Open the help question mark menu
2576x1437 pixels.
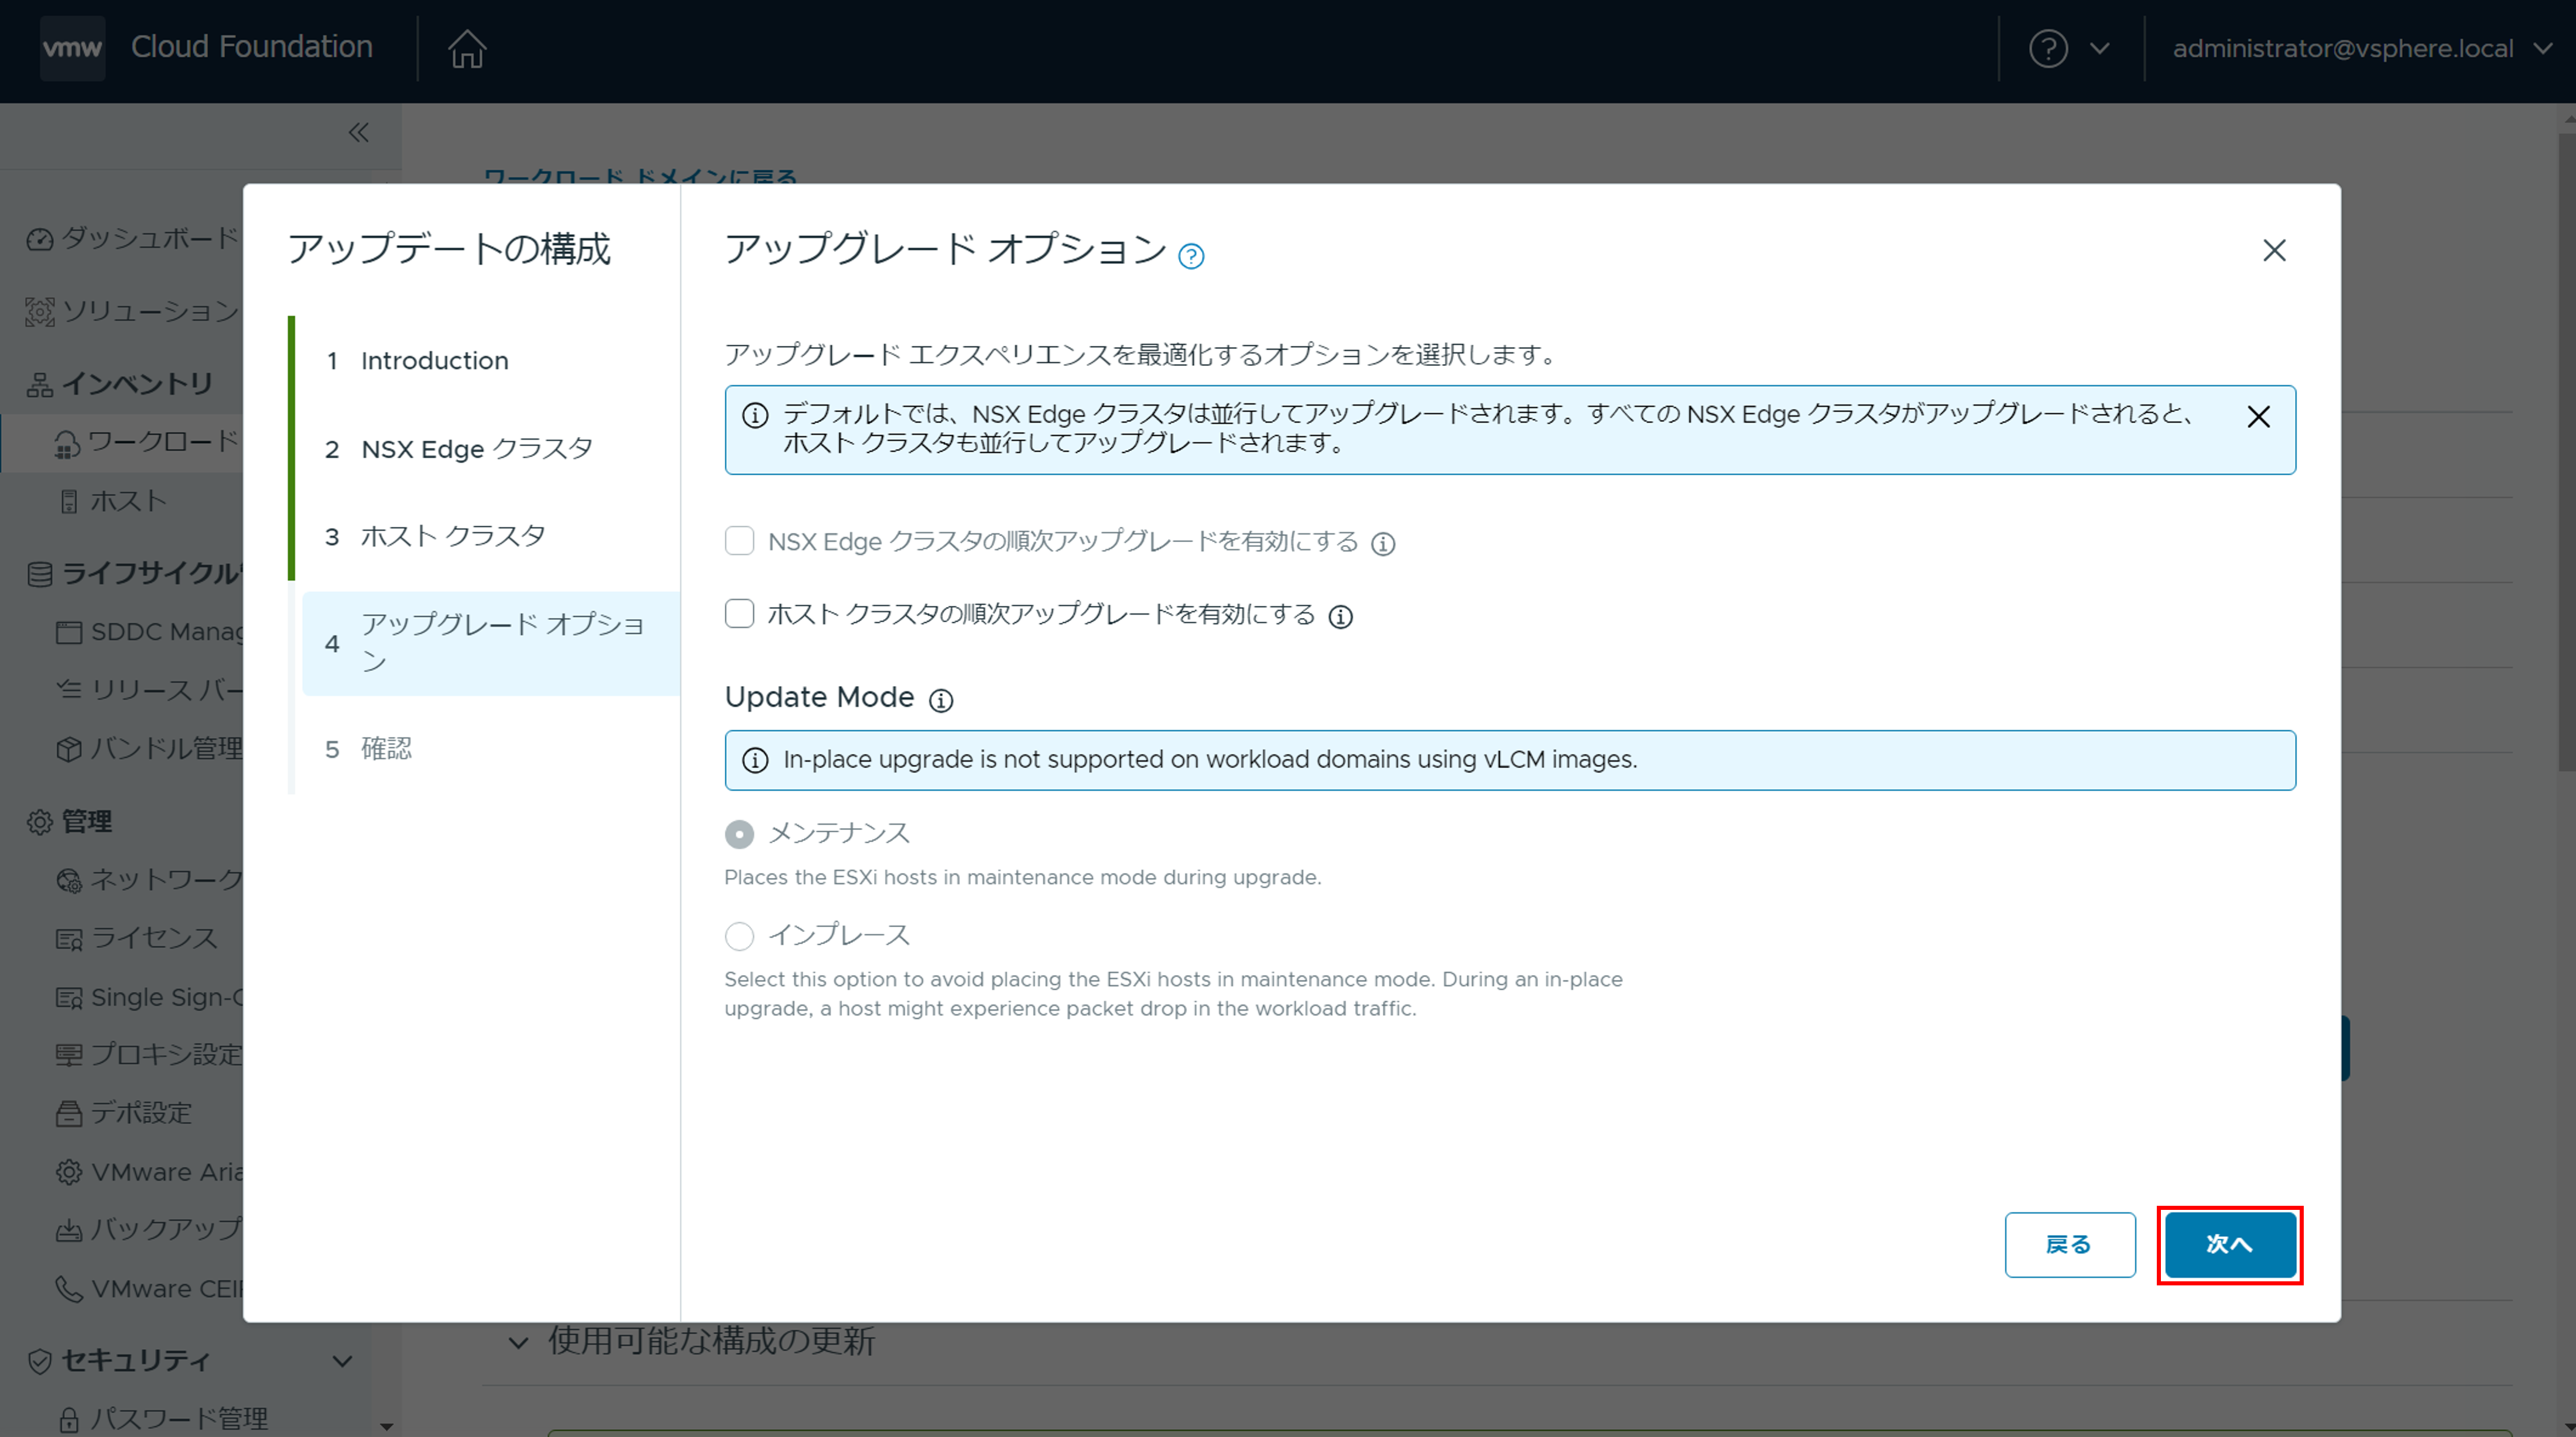tap(2048, 48)
